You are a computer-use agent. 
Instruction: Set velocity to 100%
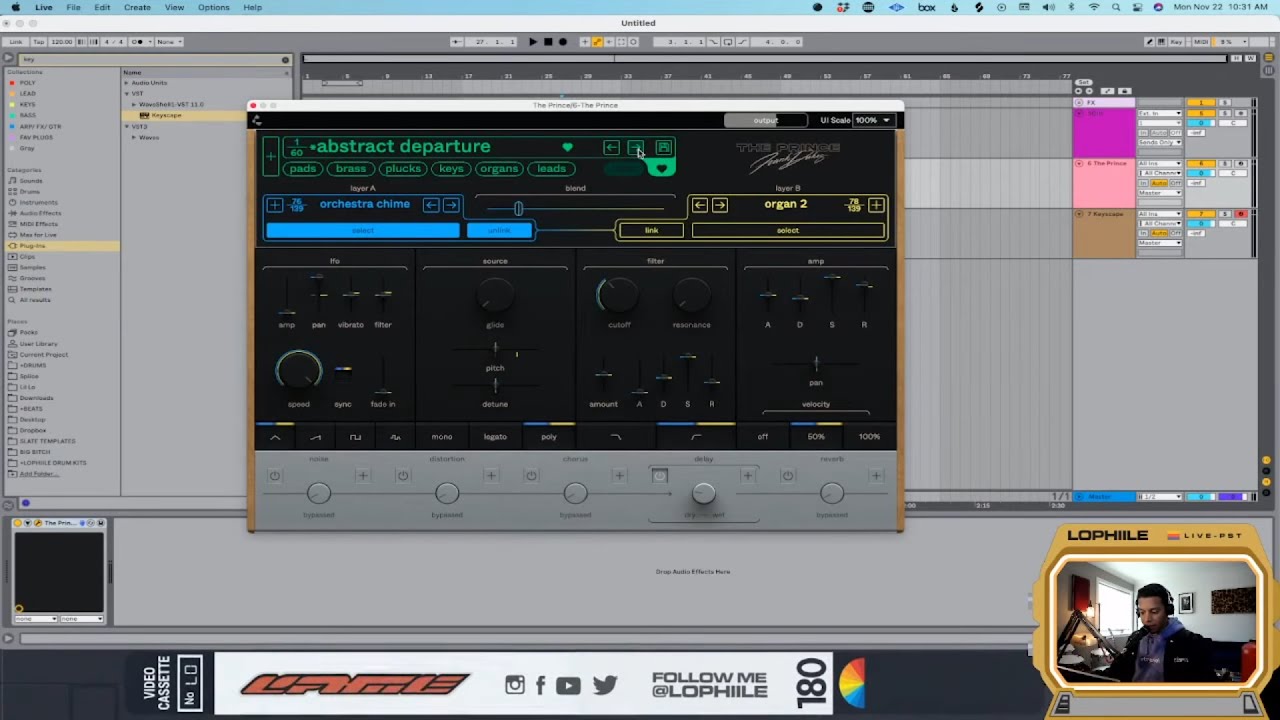click(869, 437)
